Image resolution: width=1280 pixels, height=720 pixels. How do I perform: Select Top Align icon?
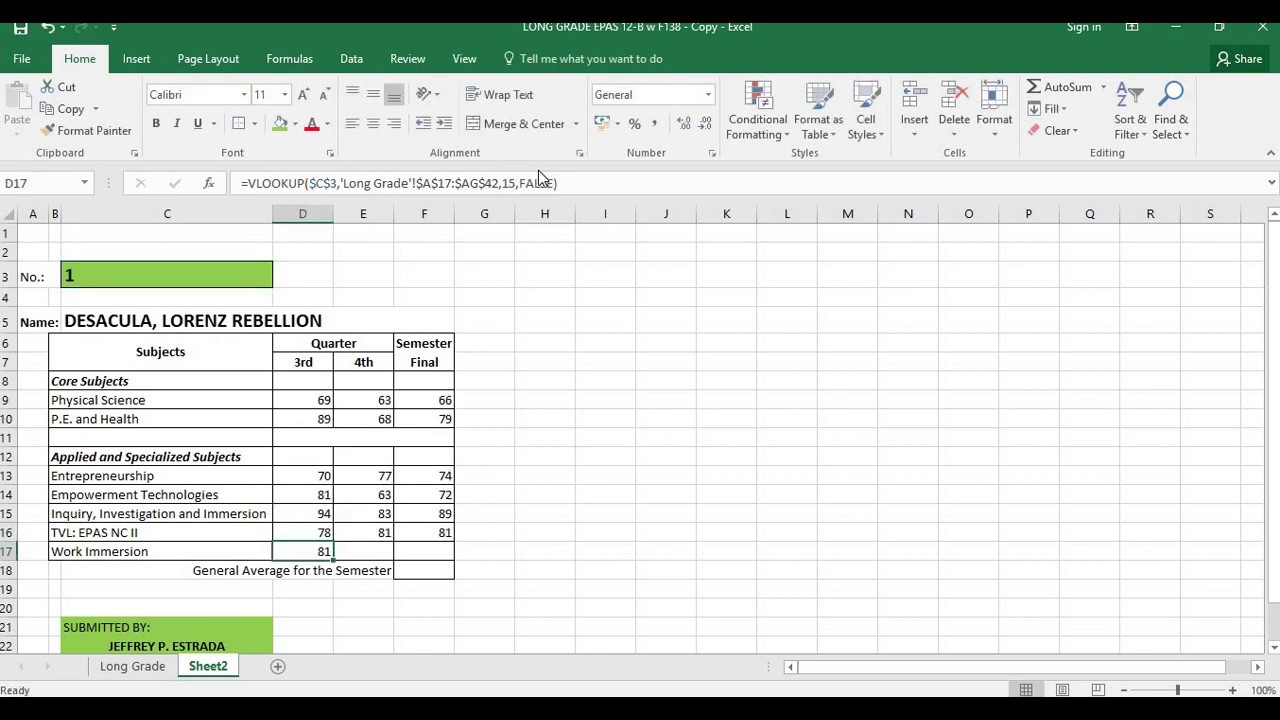point(352,94)
